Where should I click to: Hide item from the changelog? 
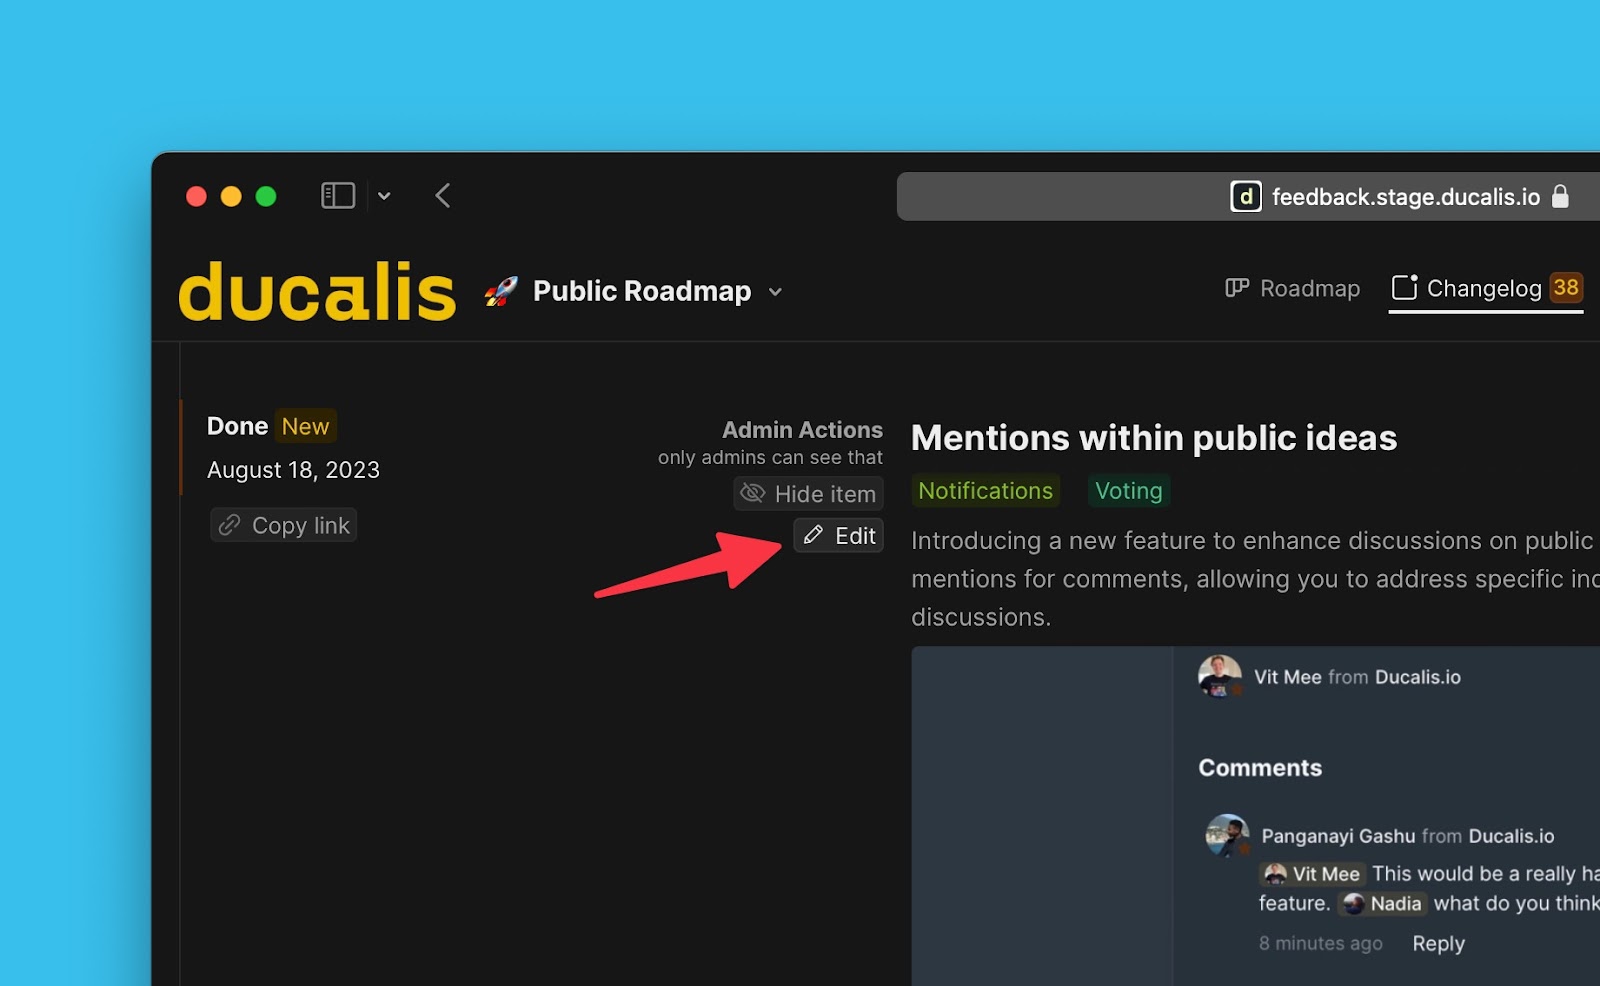808,494
